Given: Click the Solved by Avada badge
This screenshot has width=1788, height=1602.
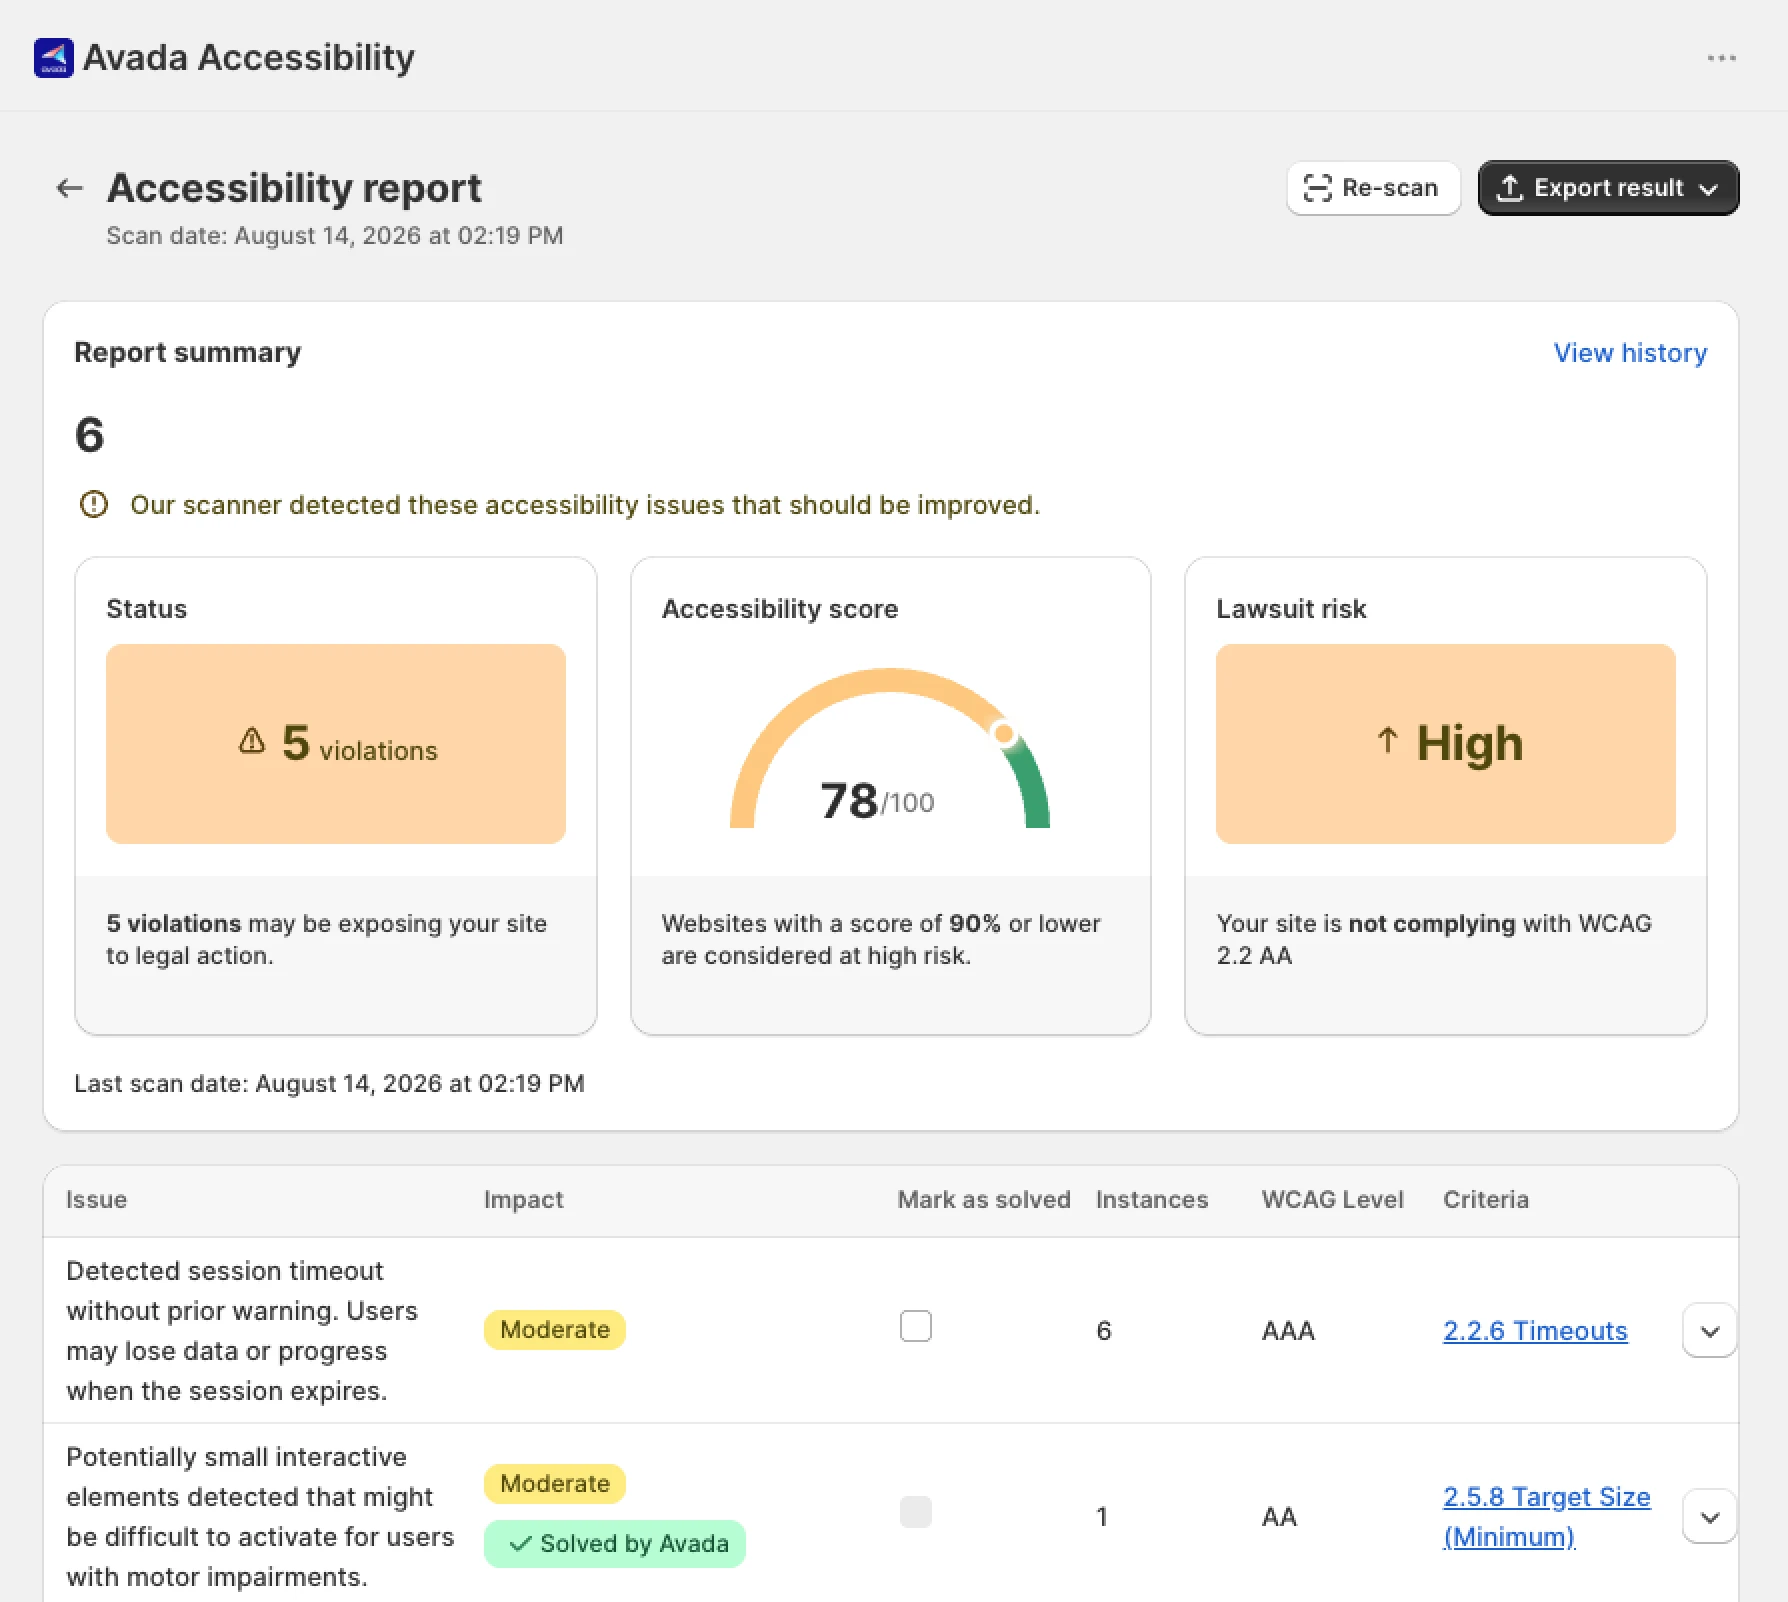Looking at the screenshot, I should pos(615,1544).
